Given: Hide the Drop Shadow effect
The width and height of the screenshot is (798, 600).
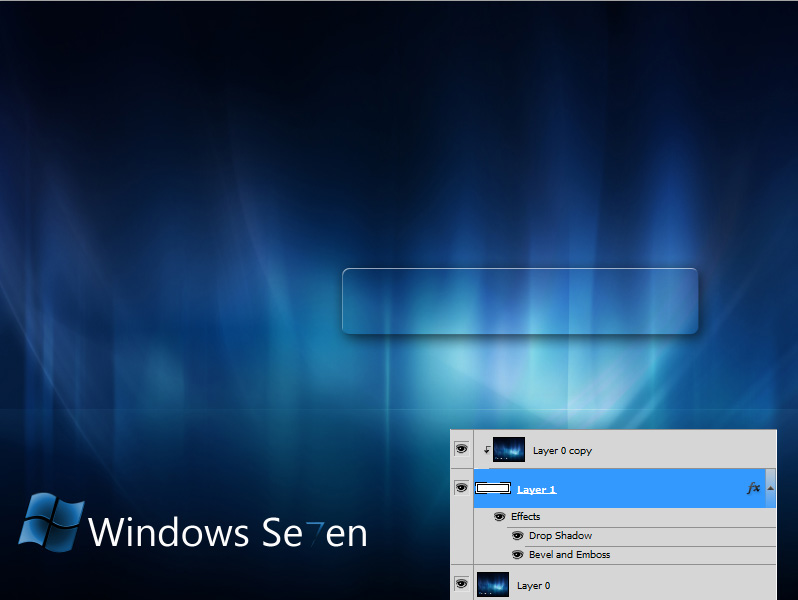Looking at the screenshot, I should (518, 535).
